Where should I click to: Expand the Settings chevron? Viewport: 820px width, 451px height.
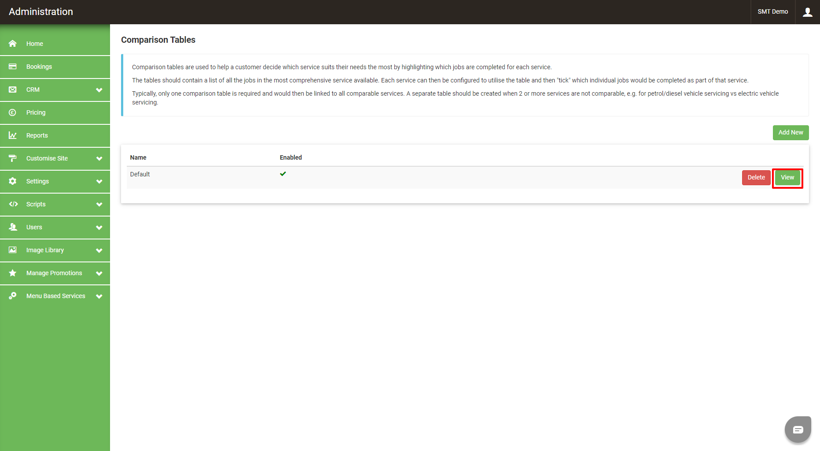coord(99,182)
